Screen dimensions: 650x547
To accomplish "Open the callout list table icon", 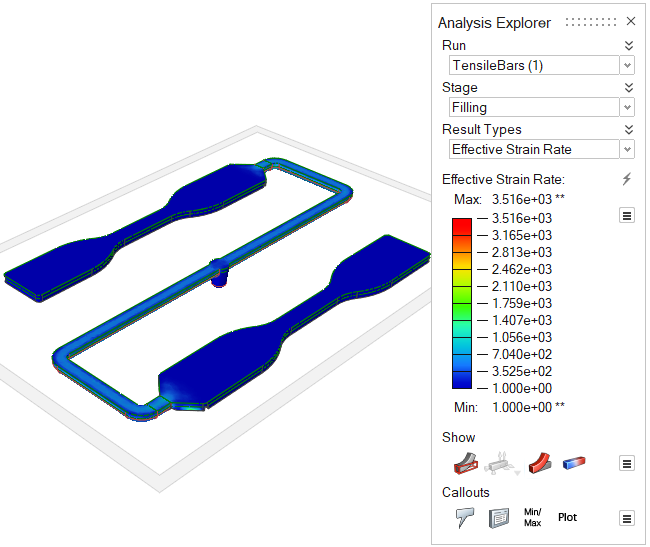I will point(499,518).
